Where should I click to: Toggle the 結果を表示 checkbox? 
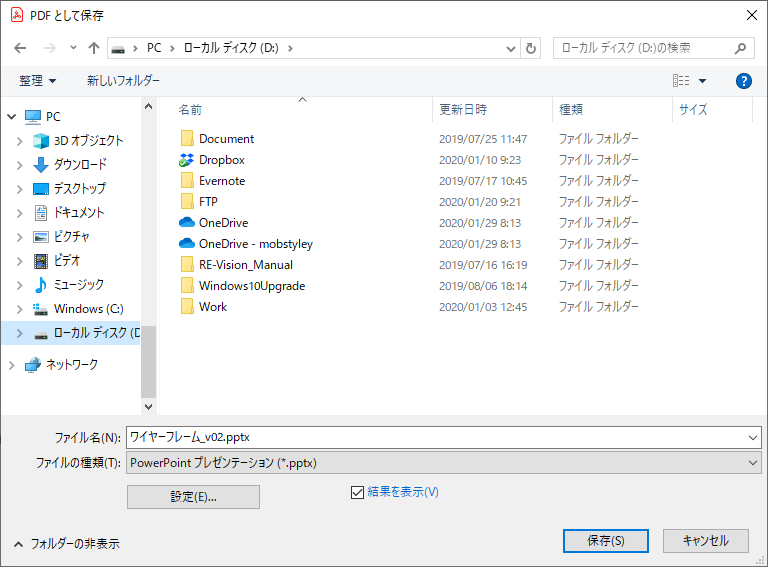coord(357,492)
